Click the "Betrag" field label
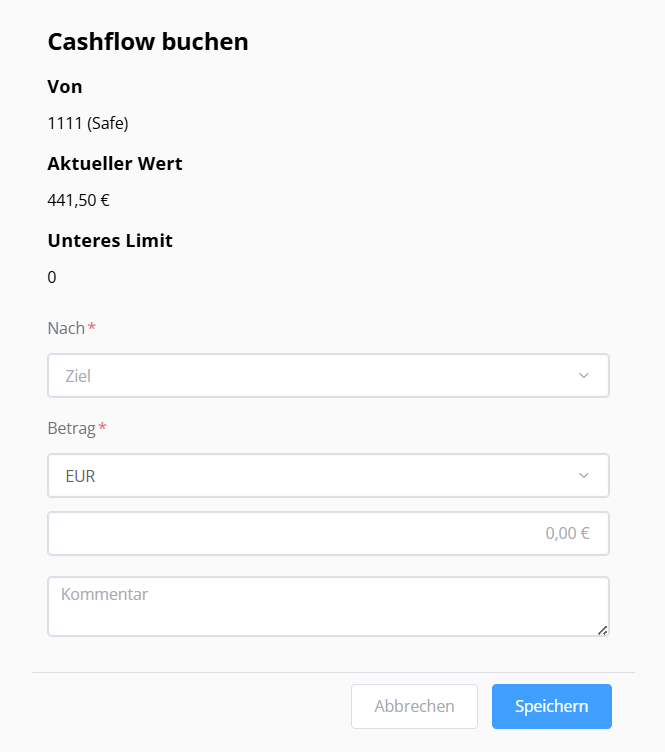Screen dimensions: 665x752 tap(71, 428)
